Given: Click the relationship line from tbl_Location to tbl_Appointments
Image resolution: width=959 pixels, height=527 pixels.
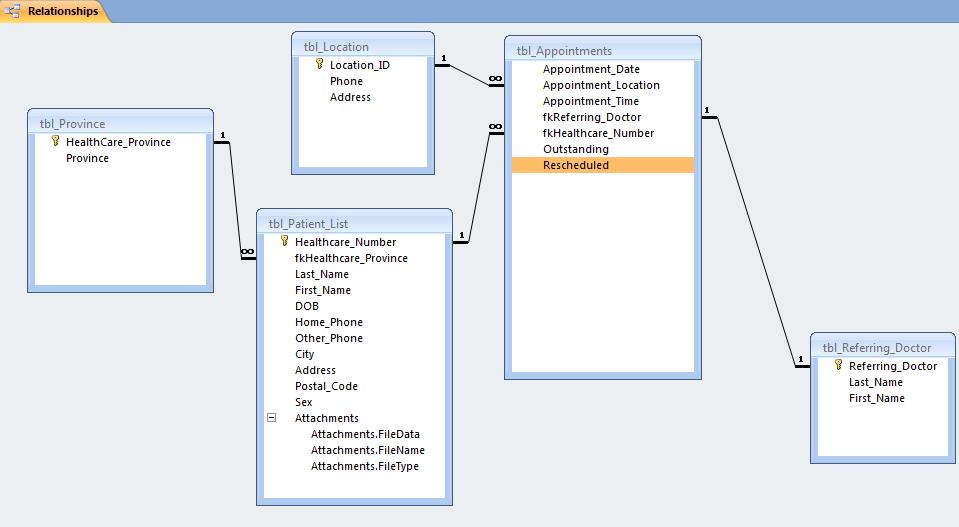Looking at the screenshot, I should coord(469,75).
